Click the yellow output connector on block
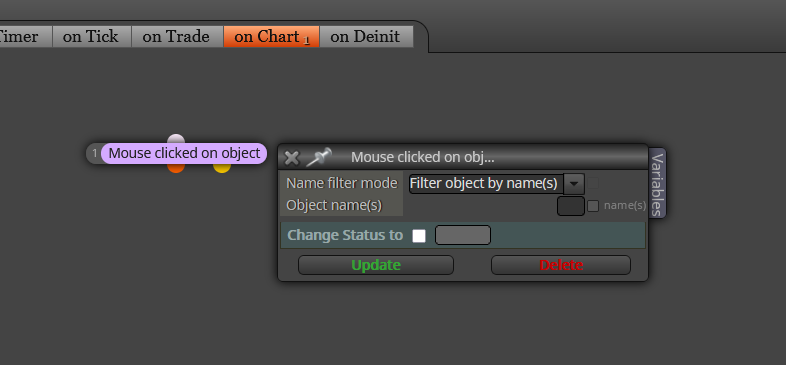Viewport: 786px width, 365px height. (x=222, y=167)
